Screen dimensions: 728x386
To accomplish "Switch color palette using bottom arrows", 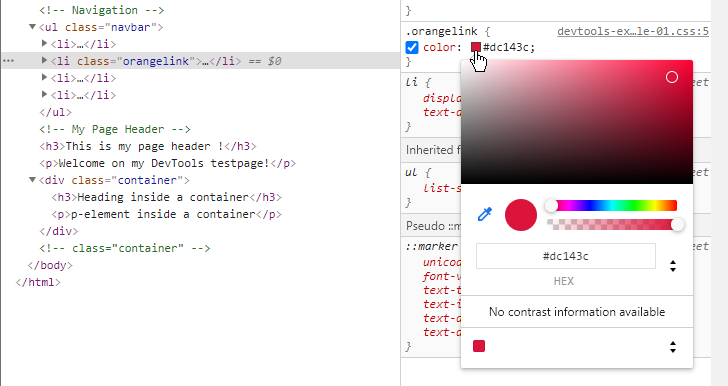I will pos(673,347).
